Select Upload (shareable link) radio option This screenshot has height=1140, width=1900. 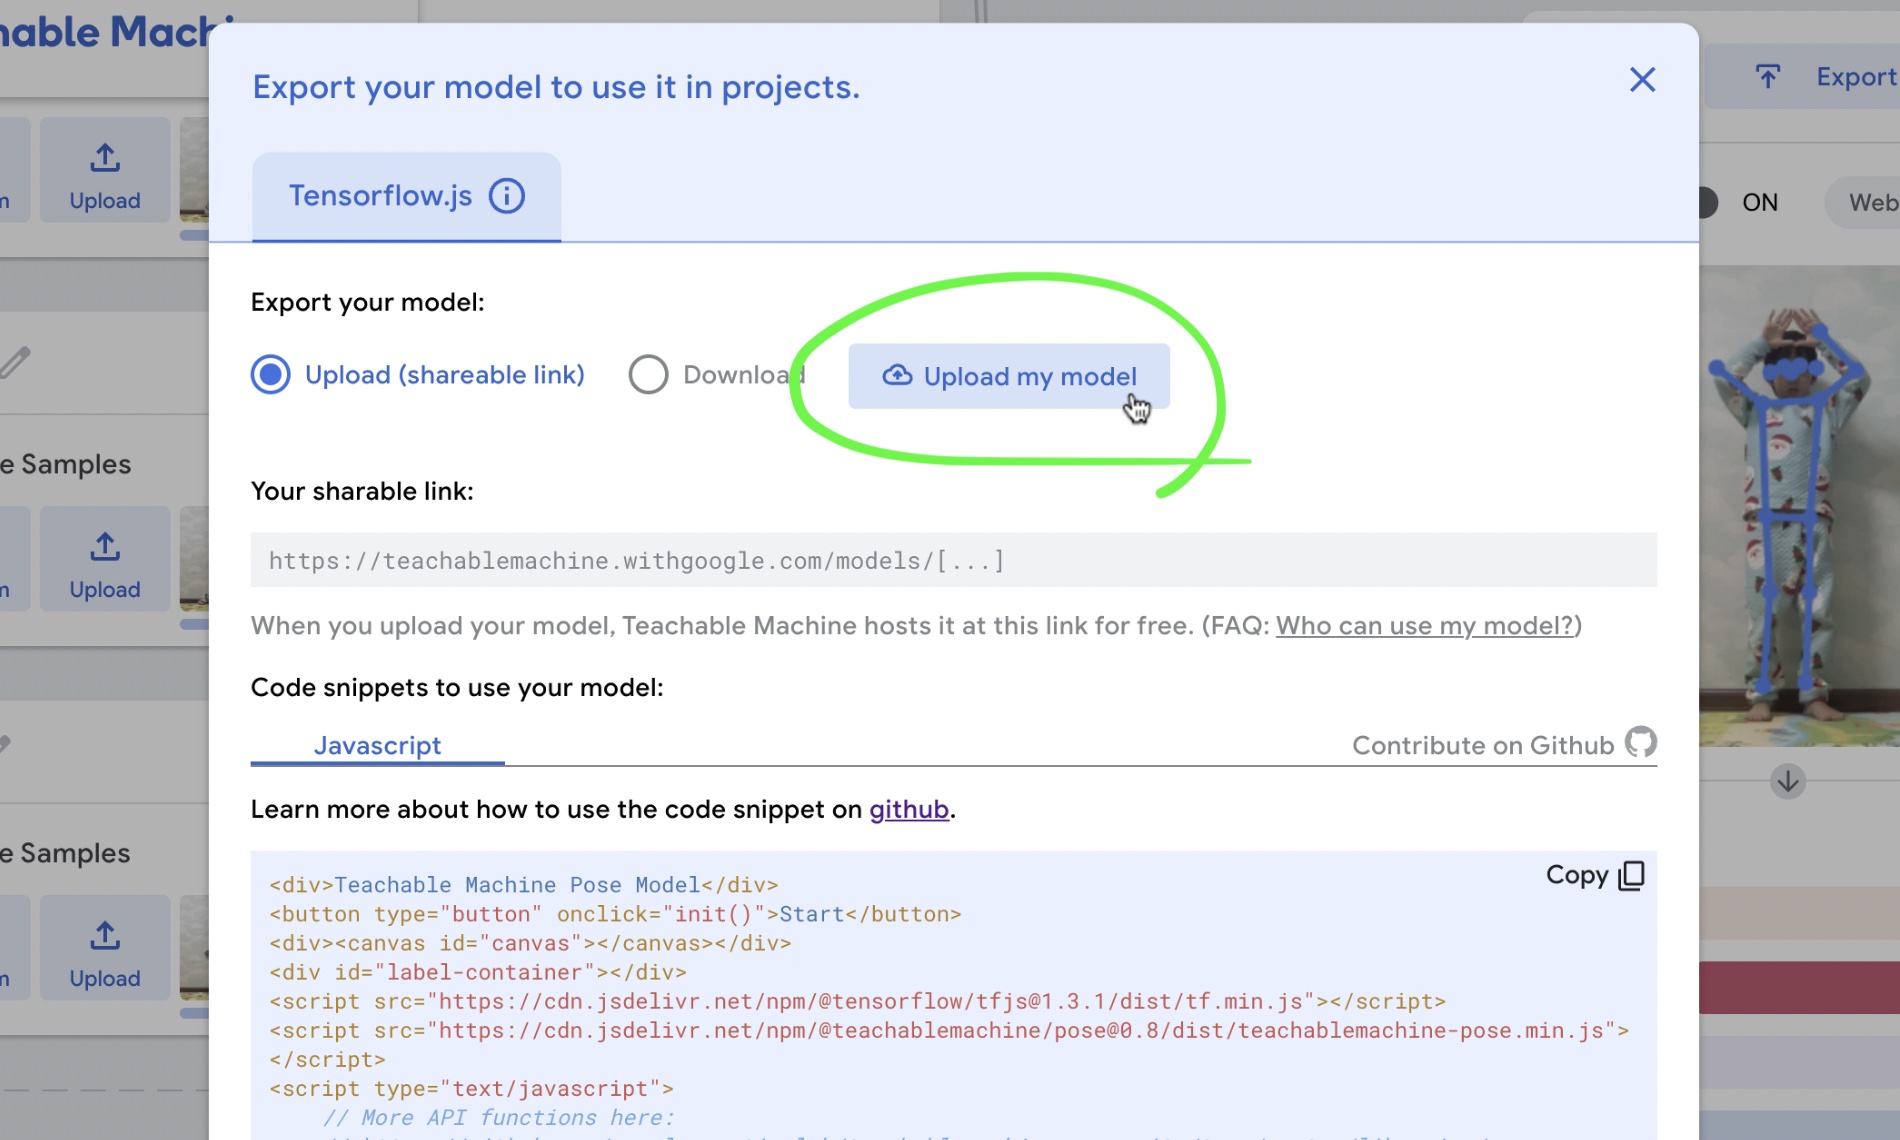point(270,375)
